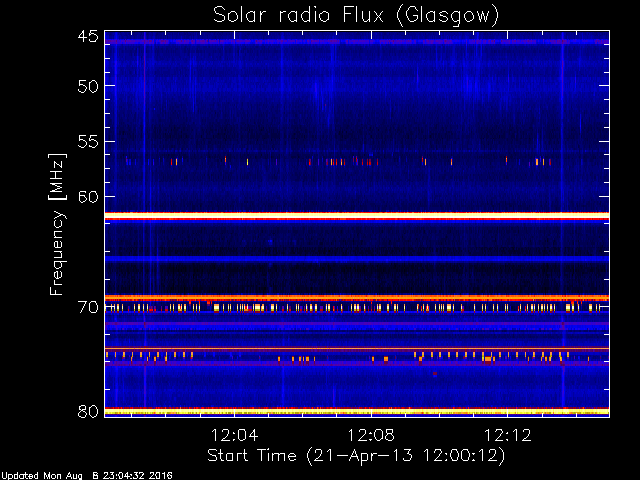The width and height of the screenshot is (640, 480).
Task: Click the 55 frequency tick label
Action: click(x=88, y=142)
